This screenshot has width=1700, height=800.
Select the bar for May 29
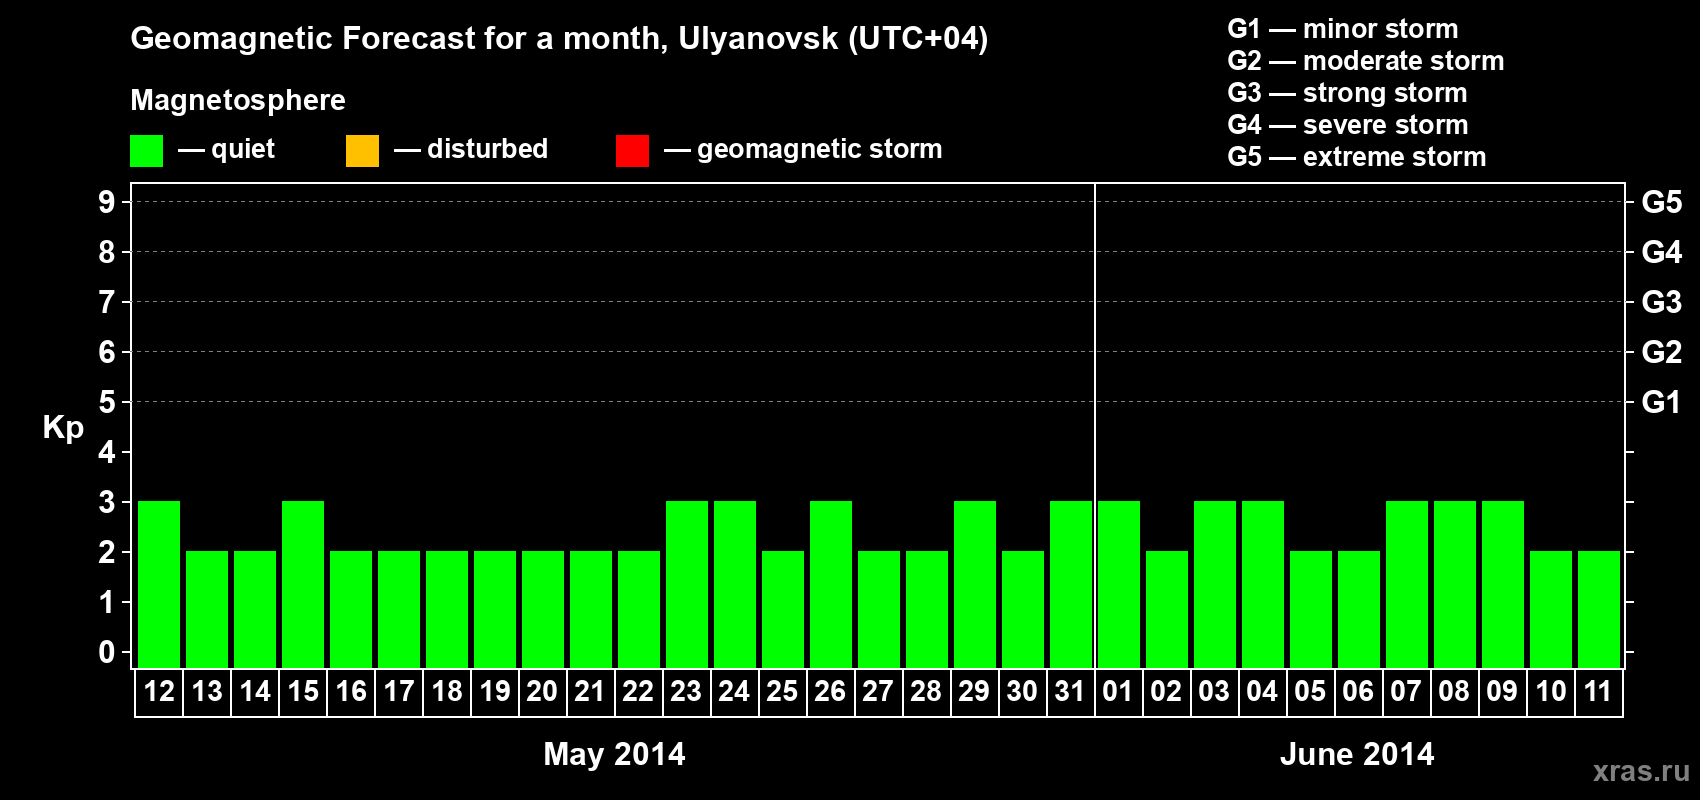click(975, 584)
